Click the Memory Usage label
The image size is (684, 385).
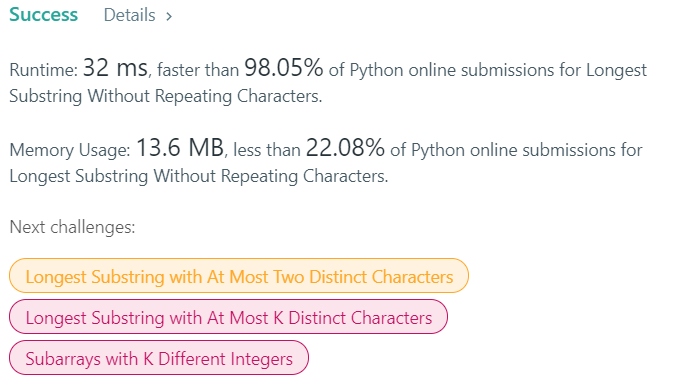(x=70, y=150)
